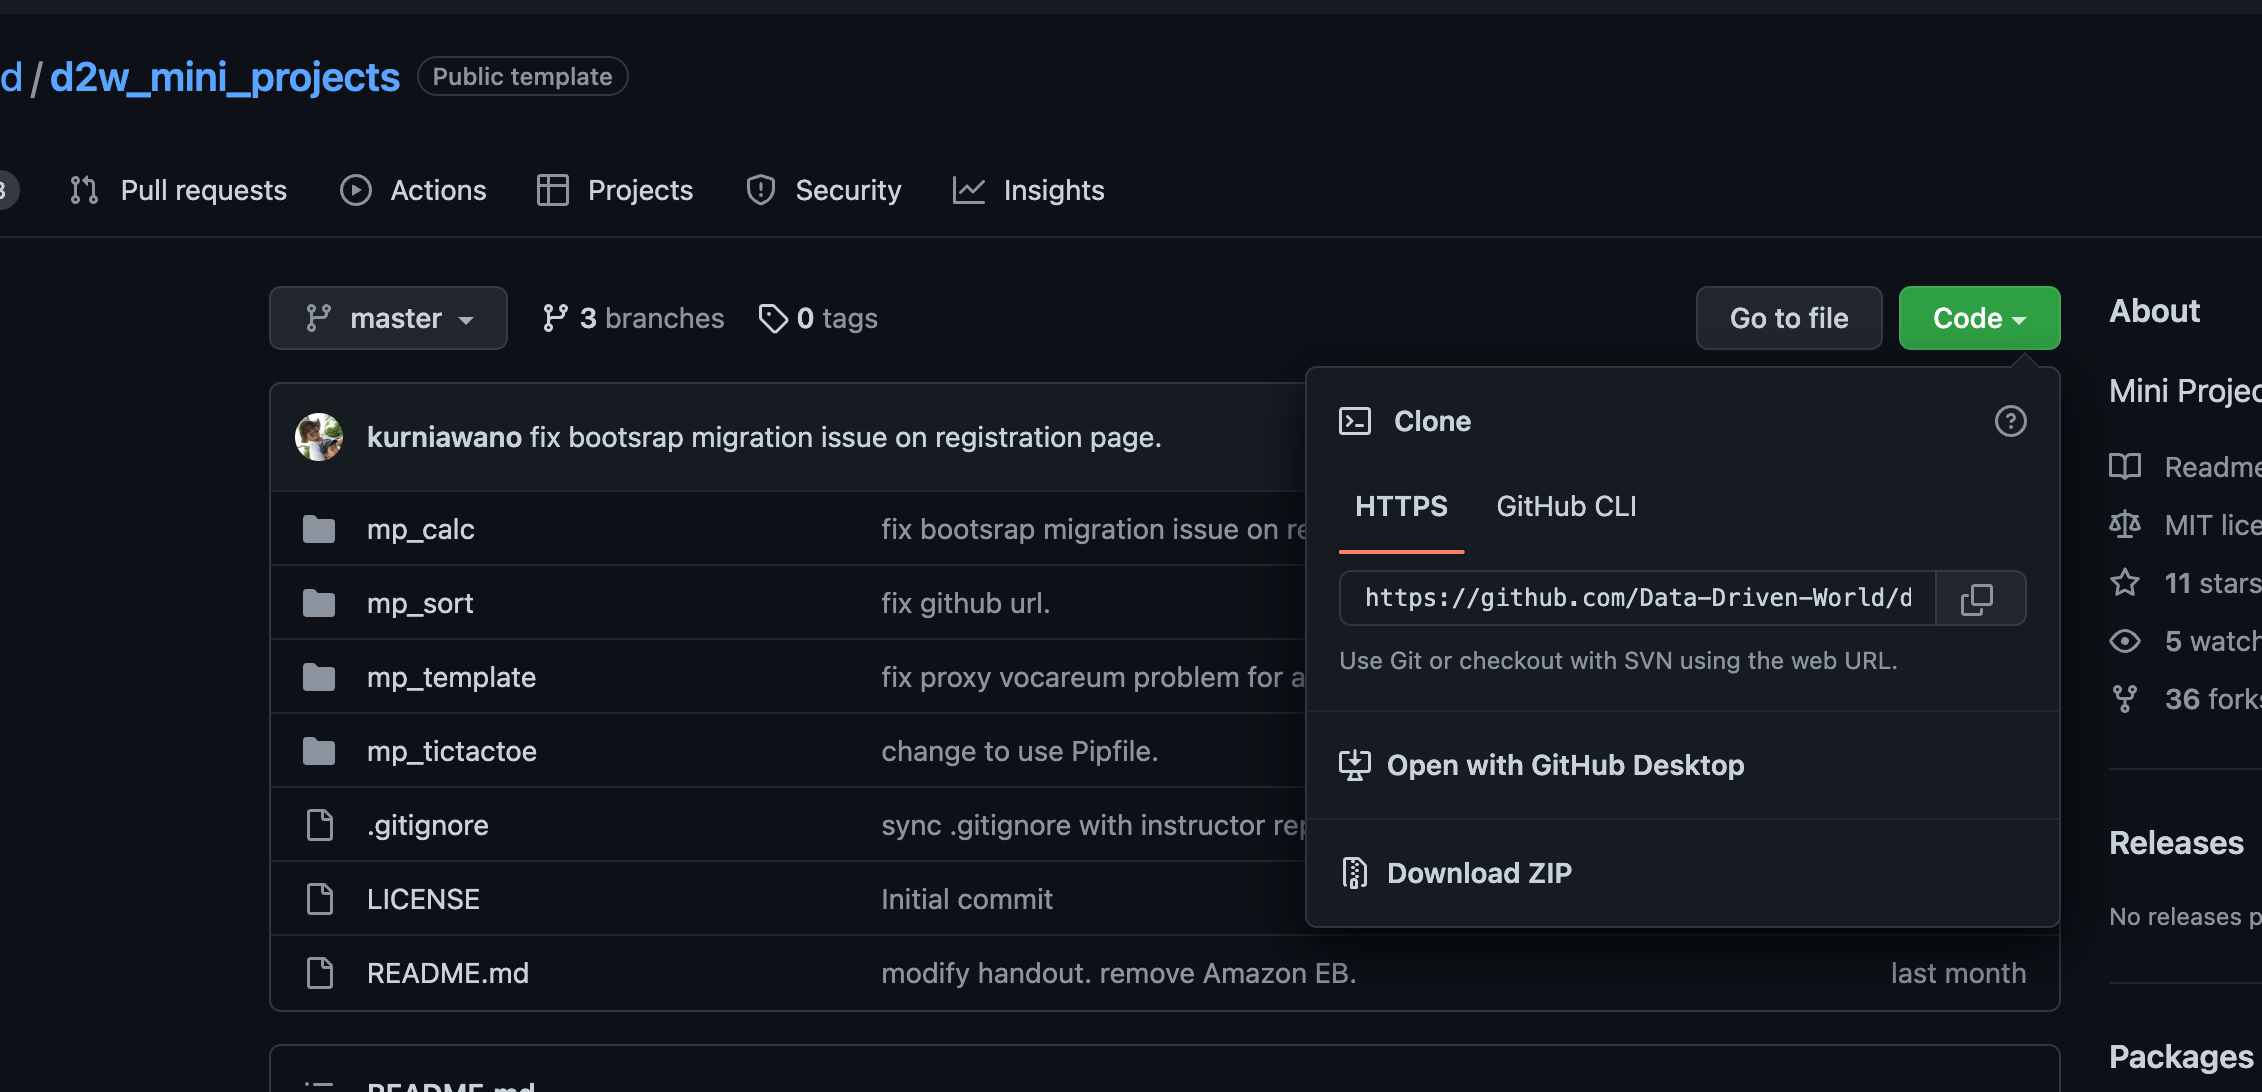Open the .gitignore file
Viewport: 2262px width, 1092px height.
coord(428,825)
